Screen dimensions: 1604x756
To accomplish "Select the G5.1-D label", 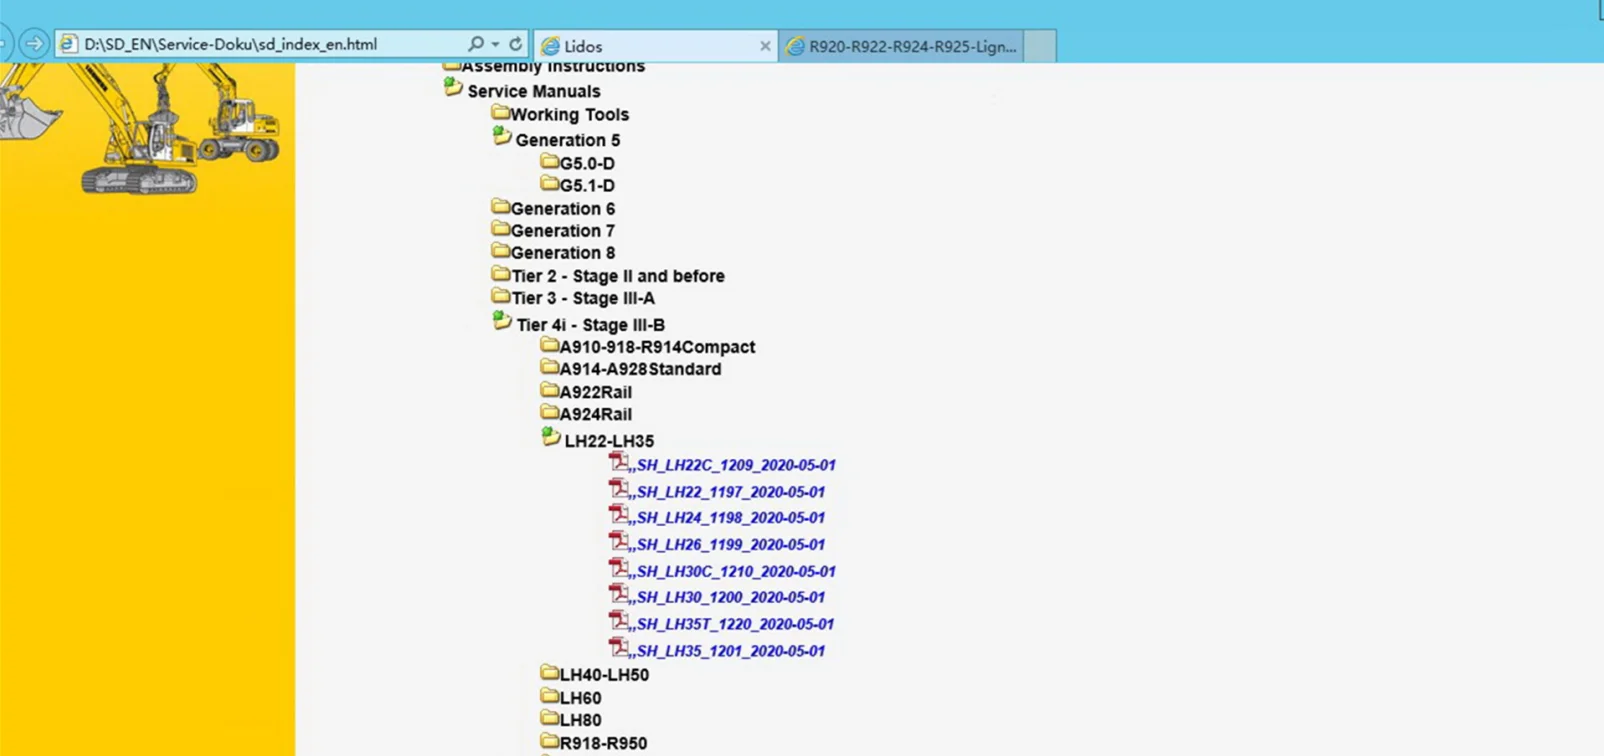I will click(587, 186).
